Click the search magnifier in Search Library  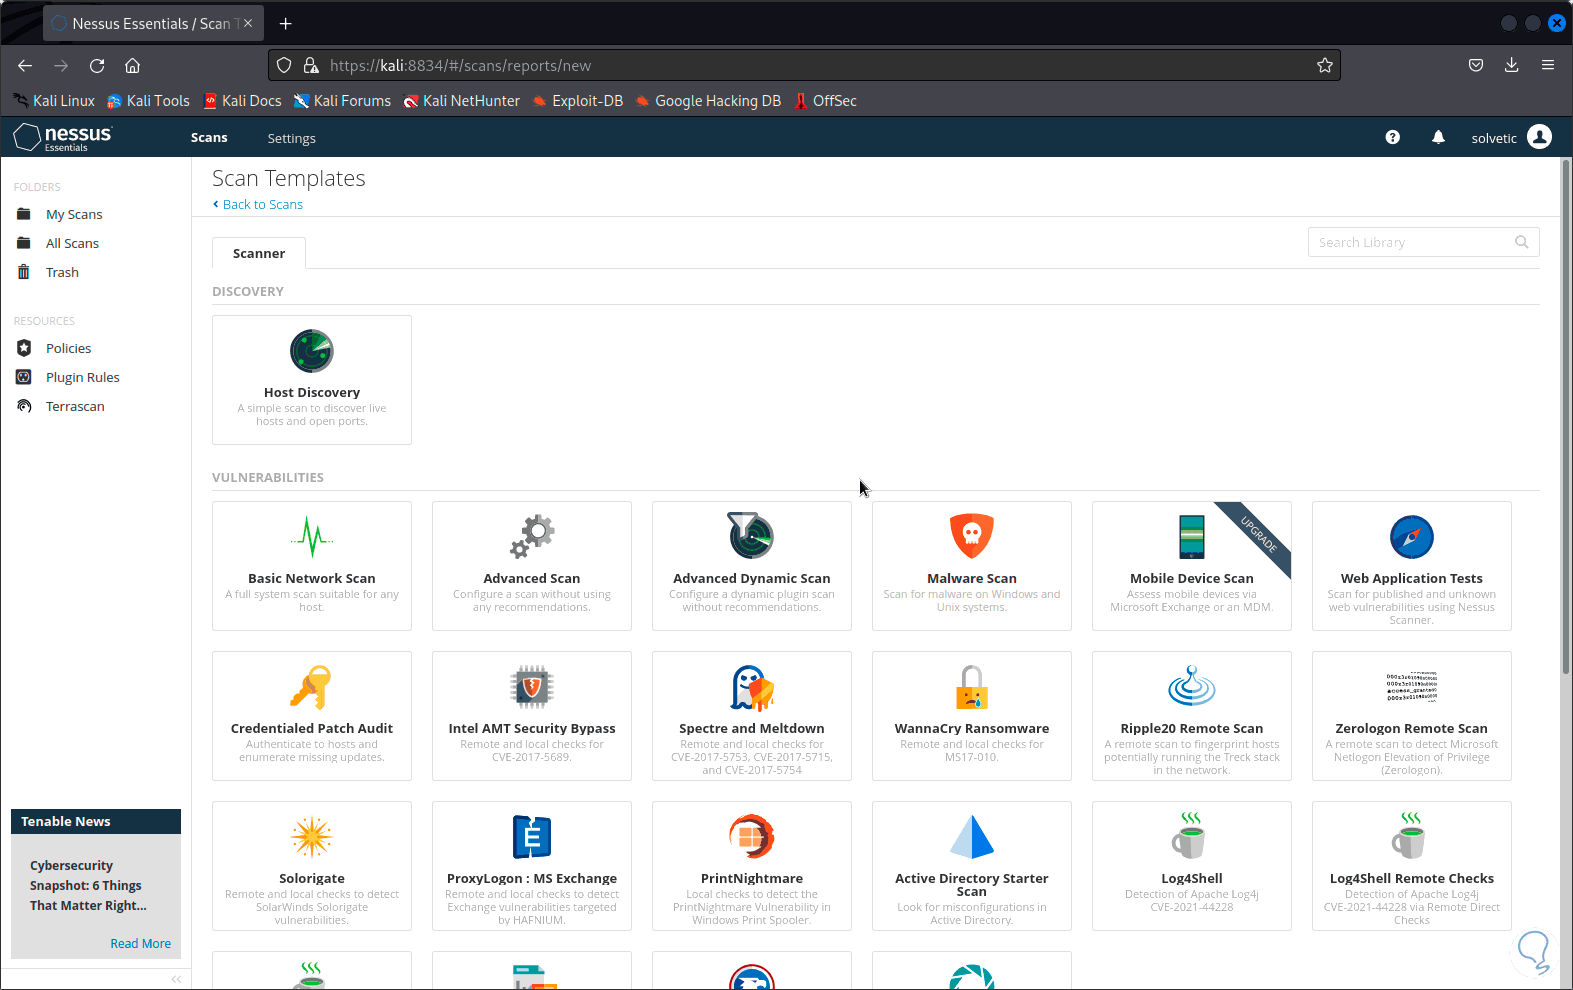pyautogui.click(x=1521, y=242)
